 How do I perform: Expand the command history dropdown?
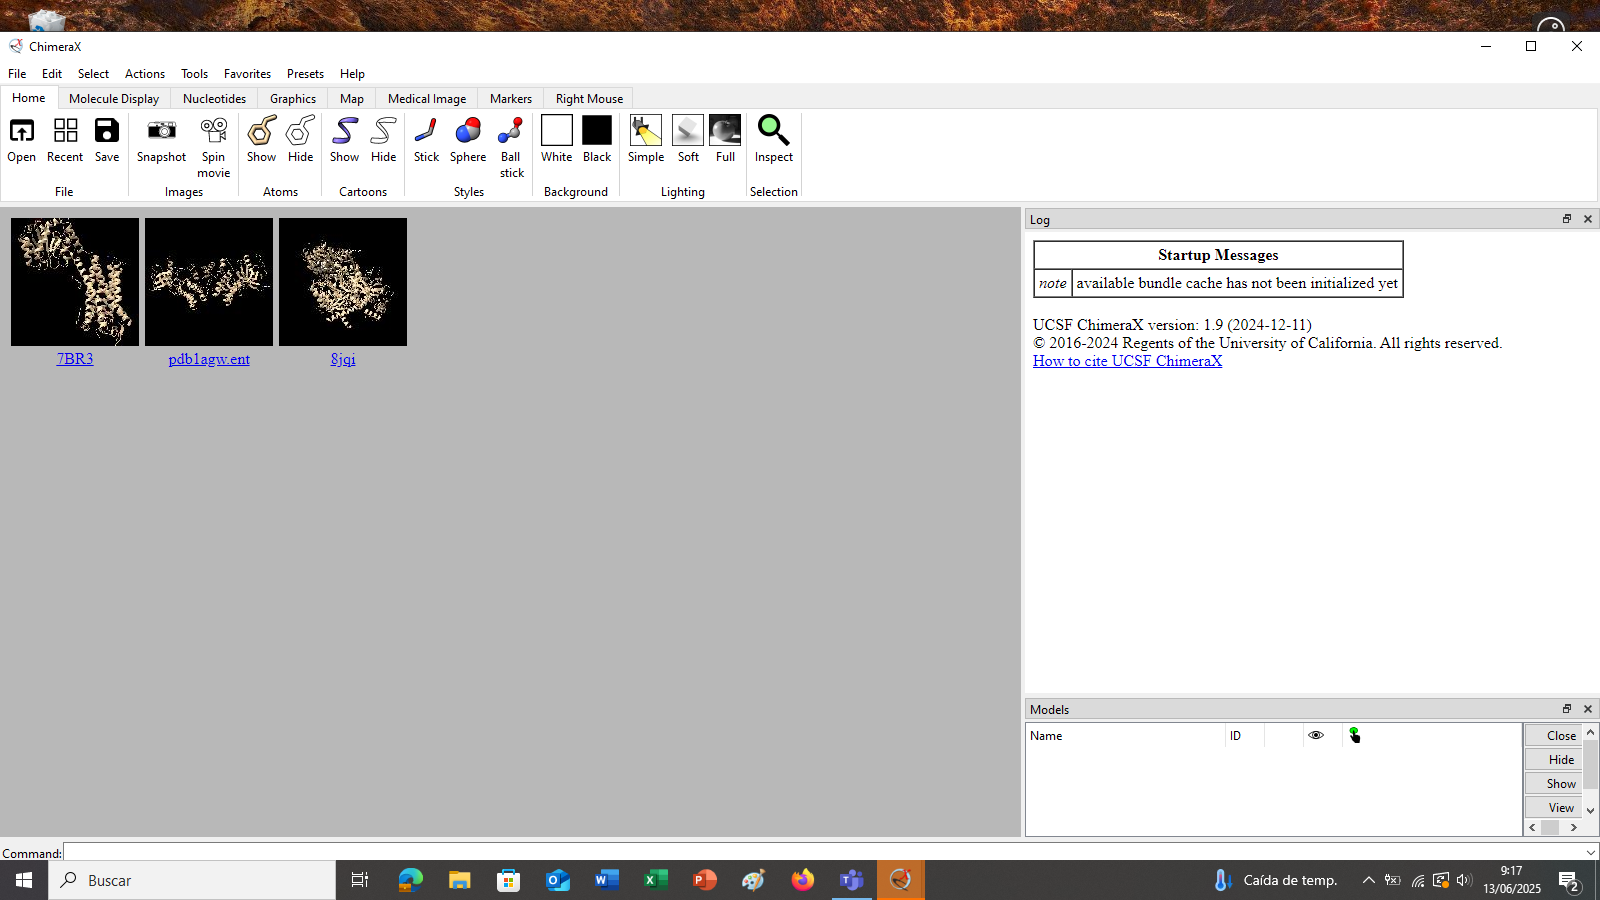(x=1591, y=852)
